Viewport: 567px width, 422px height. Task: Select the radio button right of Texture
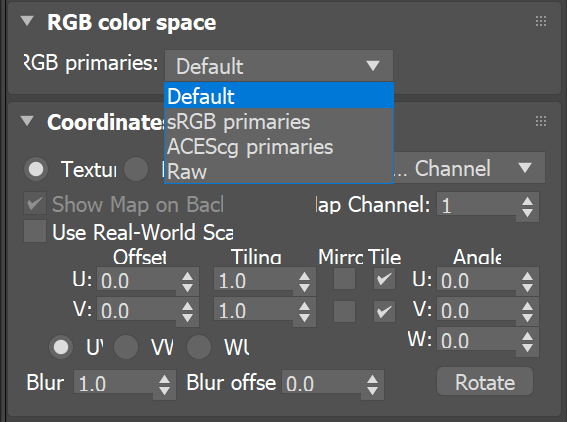point(136,169)
